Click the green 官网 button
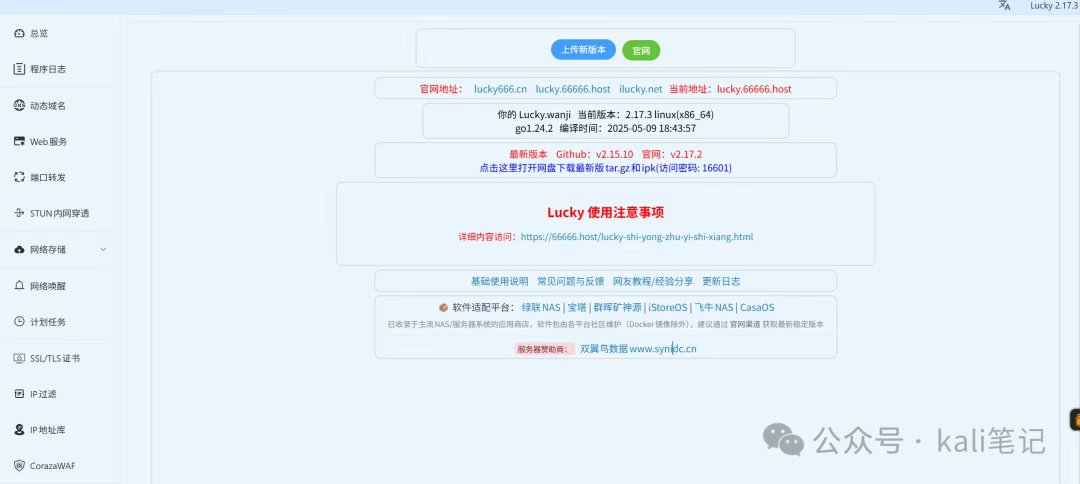 641,50
